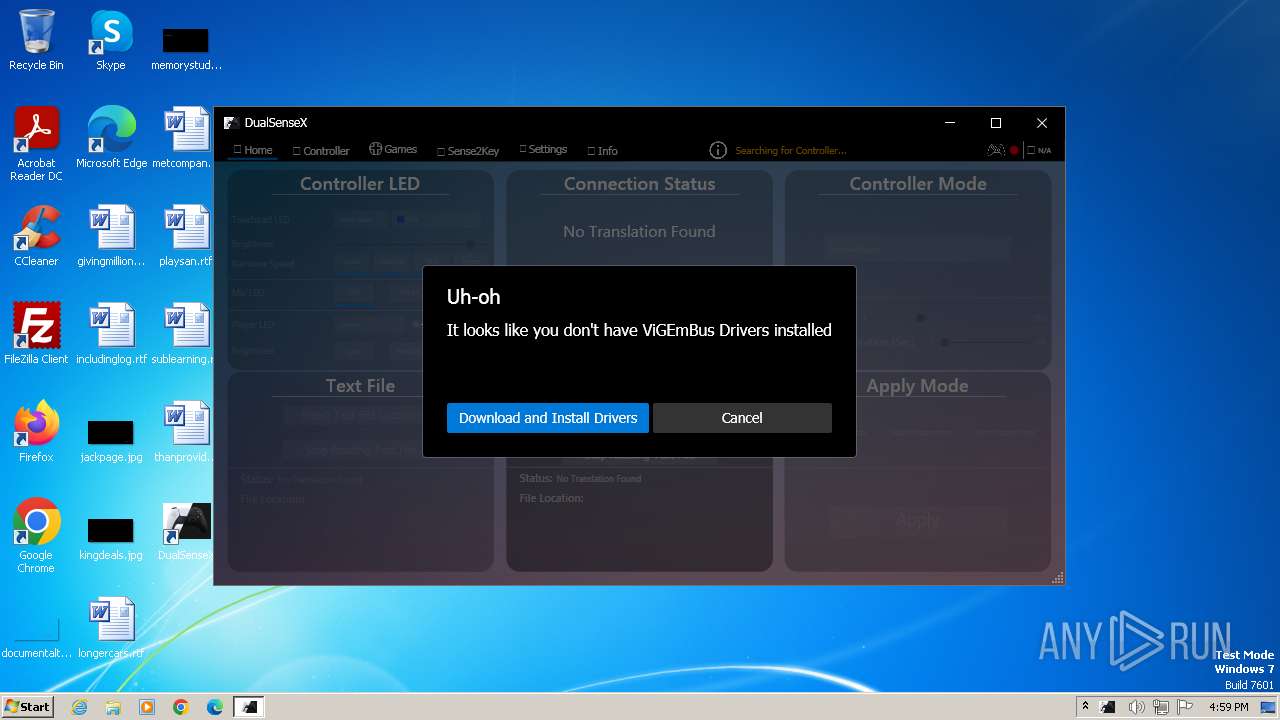Open Action Center flag icon

point(1185,707)
